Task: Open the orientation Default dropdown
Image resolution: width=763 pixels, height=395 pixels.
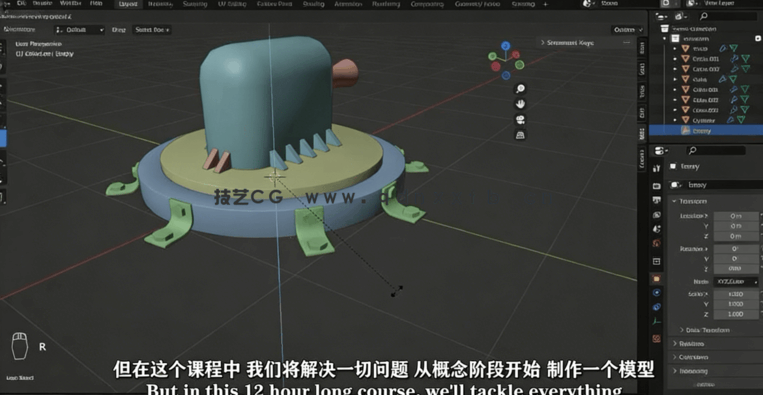Action: coord(79,30)
